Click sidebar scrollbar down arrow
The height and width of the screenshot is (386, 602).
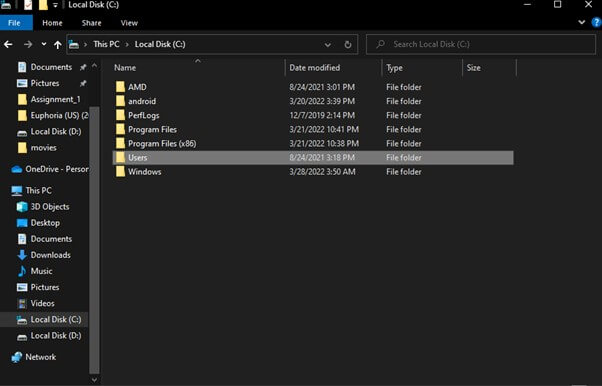(94, 380)
